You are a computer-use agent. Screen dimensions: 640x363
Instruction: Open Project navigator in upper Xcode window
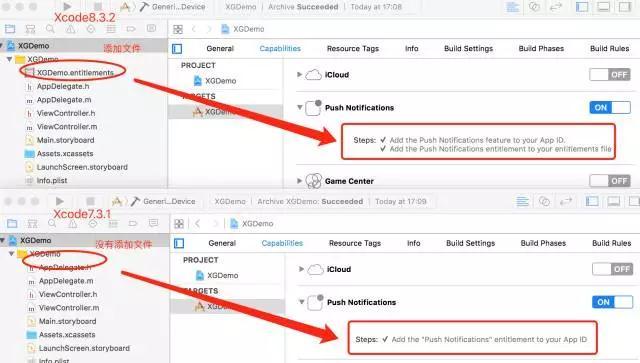(10, 29)
